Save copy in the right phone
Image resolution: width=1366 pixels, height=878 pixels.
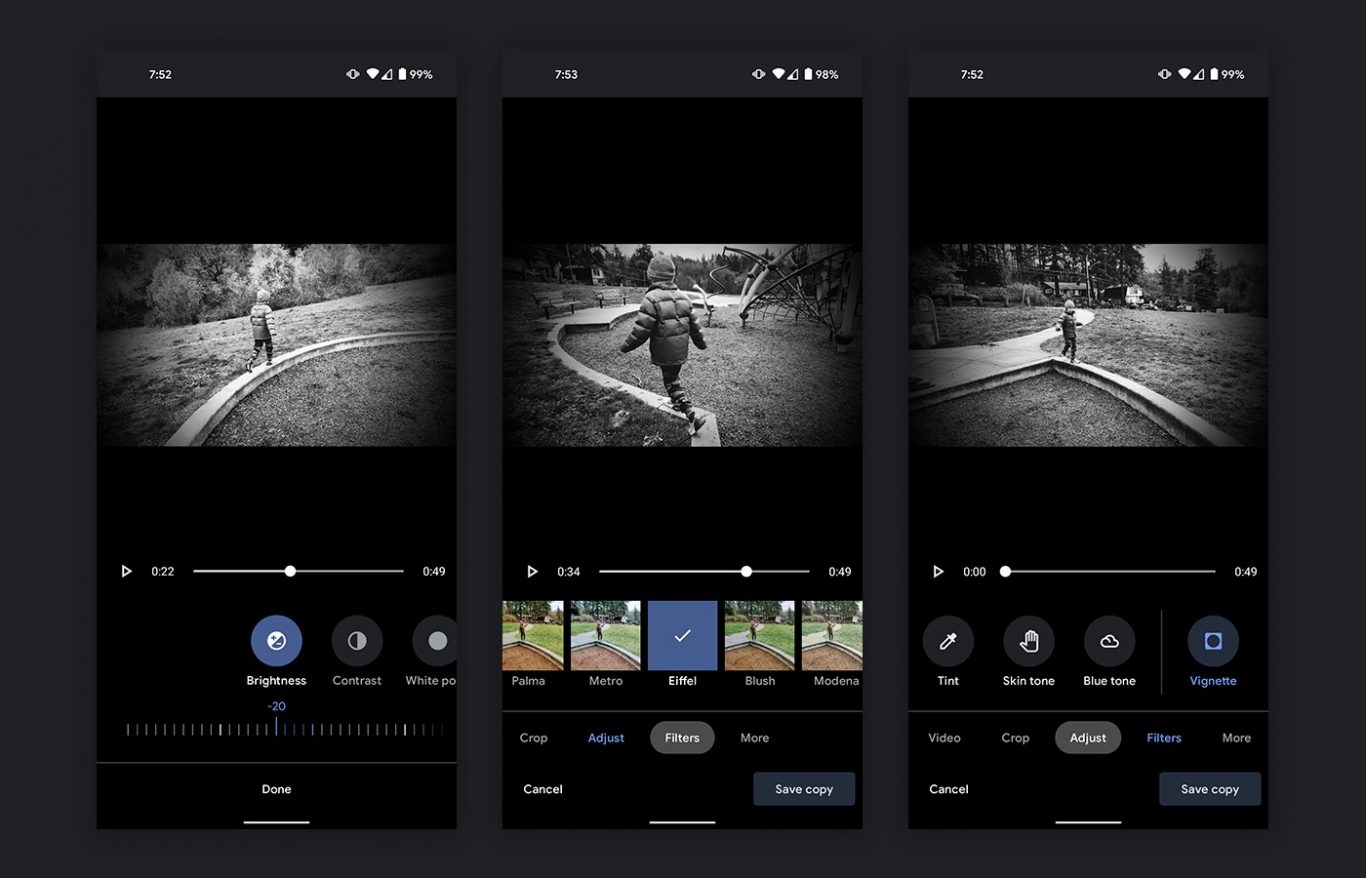point(1210,789)
